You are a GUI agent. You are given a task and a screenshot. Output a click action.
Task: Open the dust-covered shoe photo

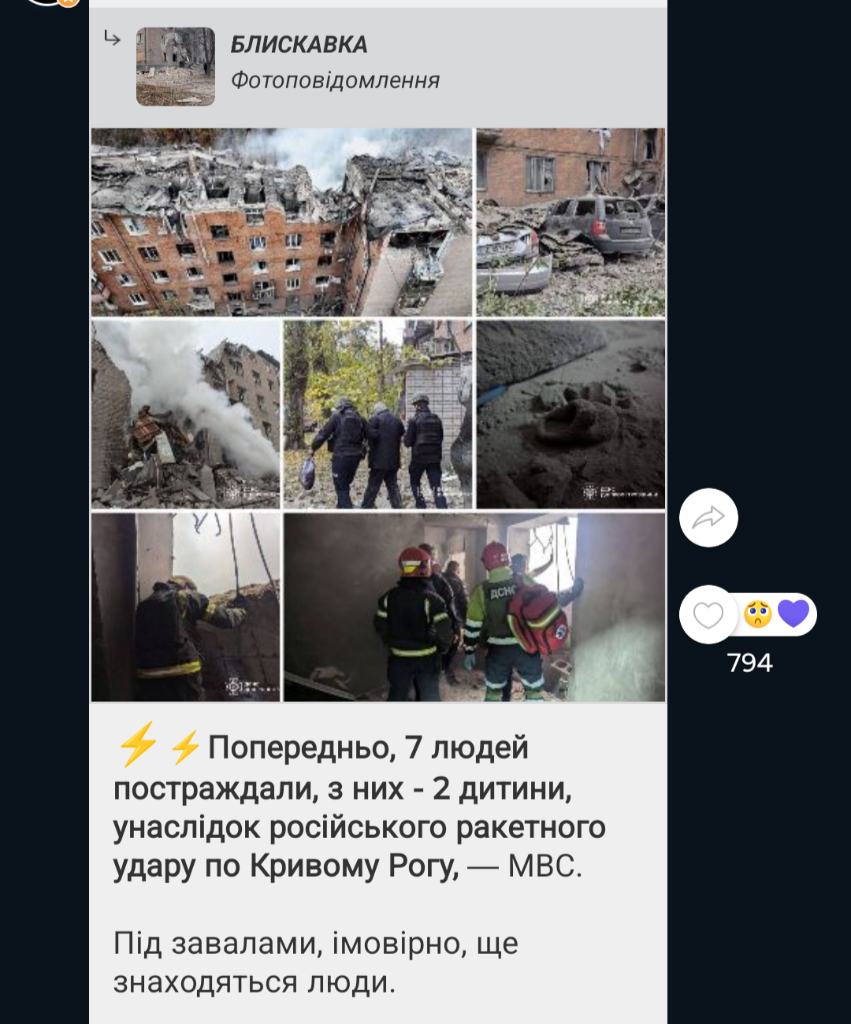[570, 414]
